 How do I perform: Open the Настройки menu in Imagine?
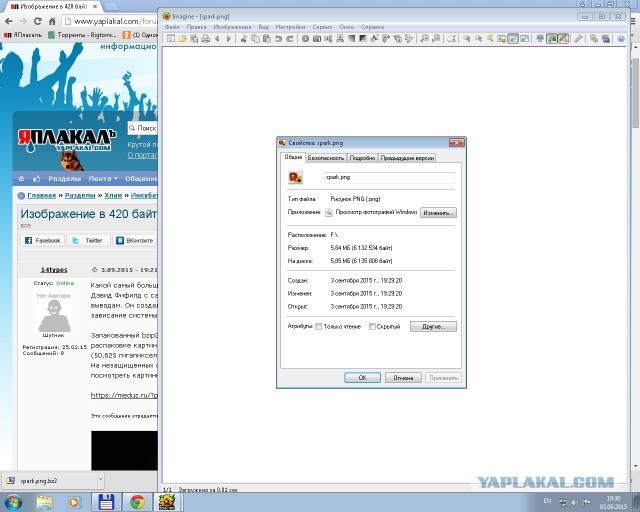(x=290, y=27)
